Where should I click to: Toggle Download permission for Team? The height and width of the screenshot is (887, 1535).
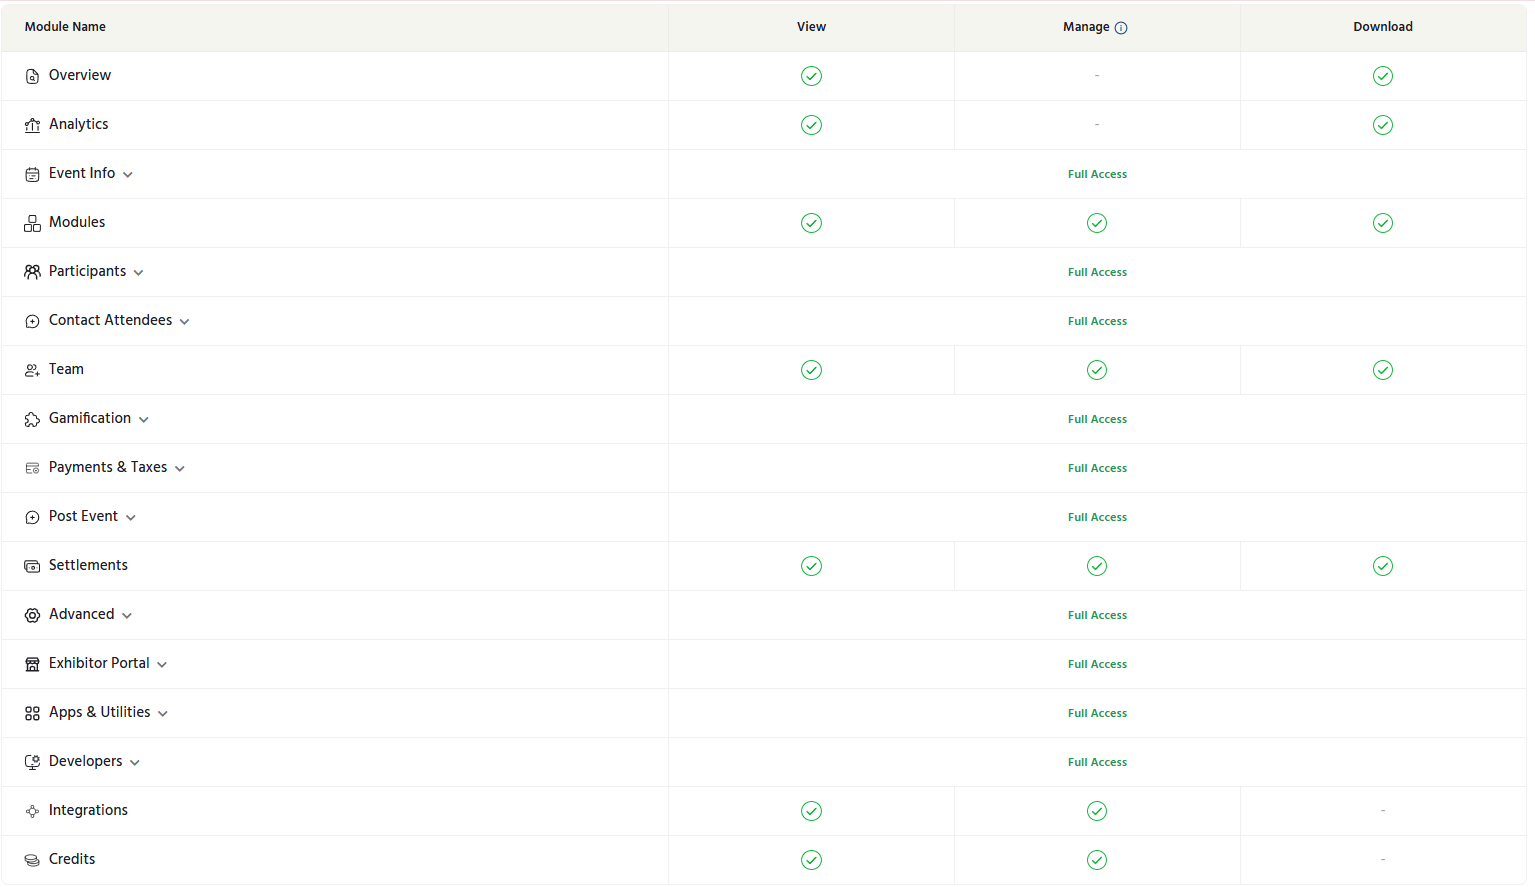click(1383, 370)
